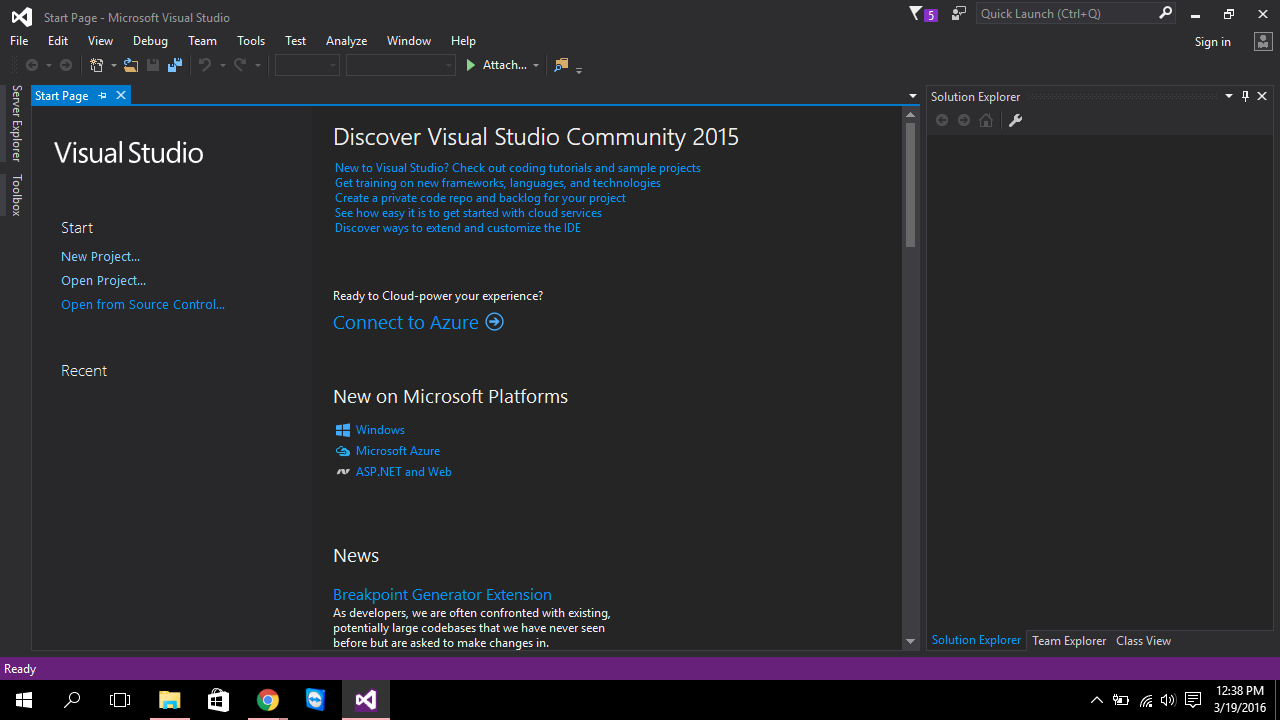Click the Redo toolbar icon
Image resolution: width=1280 pixels, height=720 pixels.
239,64
